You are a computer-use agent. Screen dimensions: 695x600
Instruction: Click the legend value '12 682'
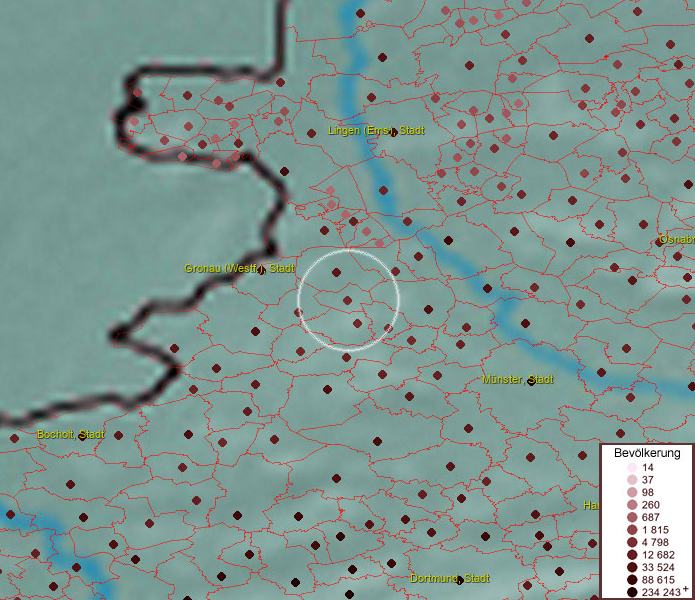(658, 555)
